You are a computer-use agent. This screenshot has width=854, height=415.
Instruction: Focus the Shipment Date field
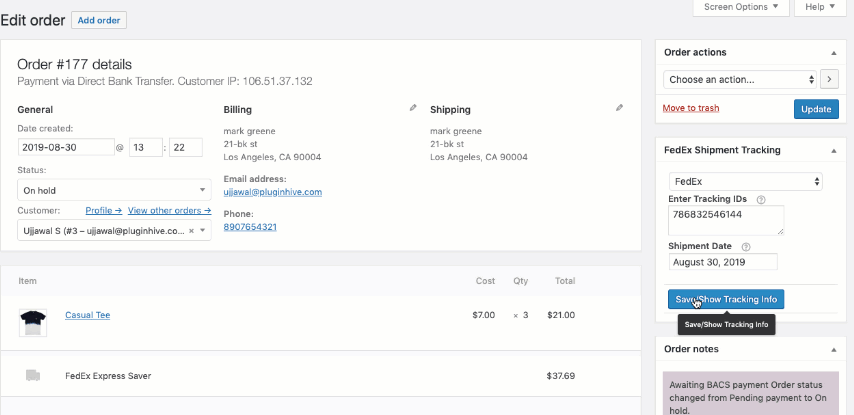point(723,262)
